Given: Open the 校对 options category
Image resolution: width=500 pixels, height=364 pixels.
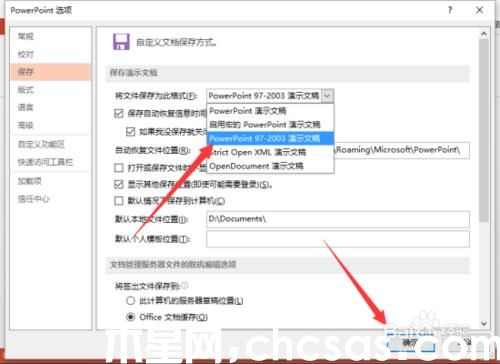Looking at the screenshot, I should (26, 54).
